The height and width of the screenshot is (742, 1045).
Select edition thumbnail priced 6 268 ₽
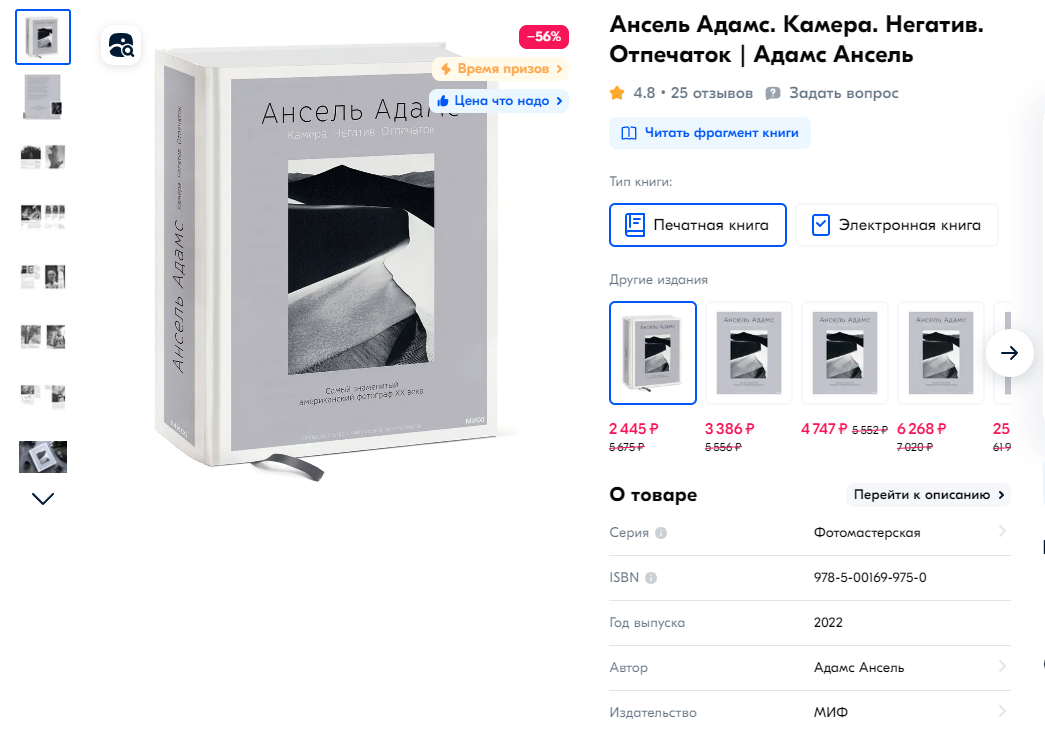940,353
